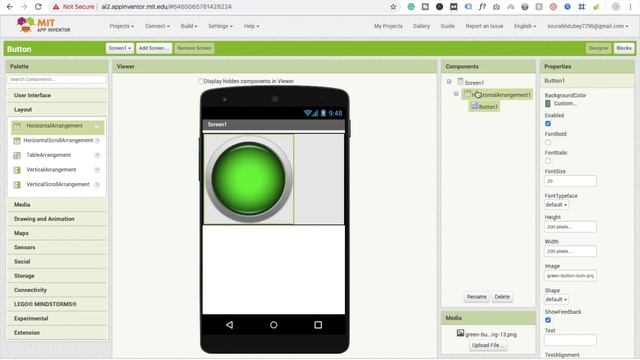Click the Image property field
The width and height of the screenshot is (640, 360).
570,276
